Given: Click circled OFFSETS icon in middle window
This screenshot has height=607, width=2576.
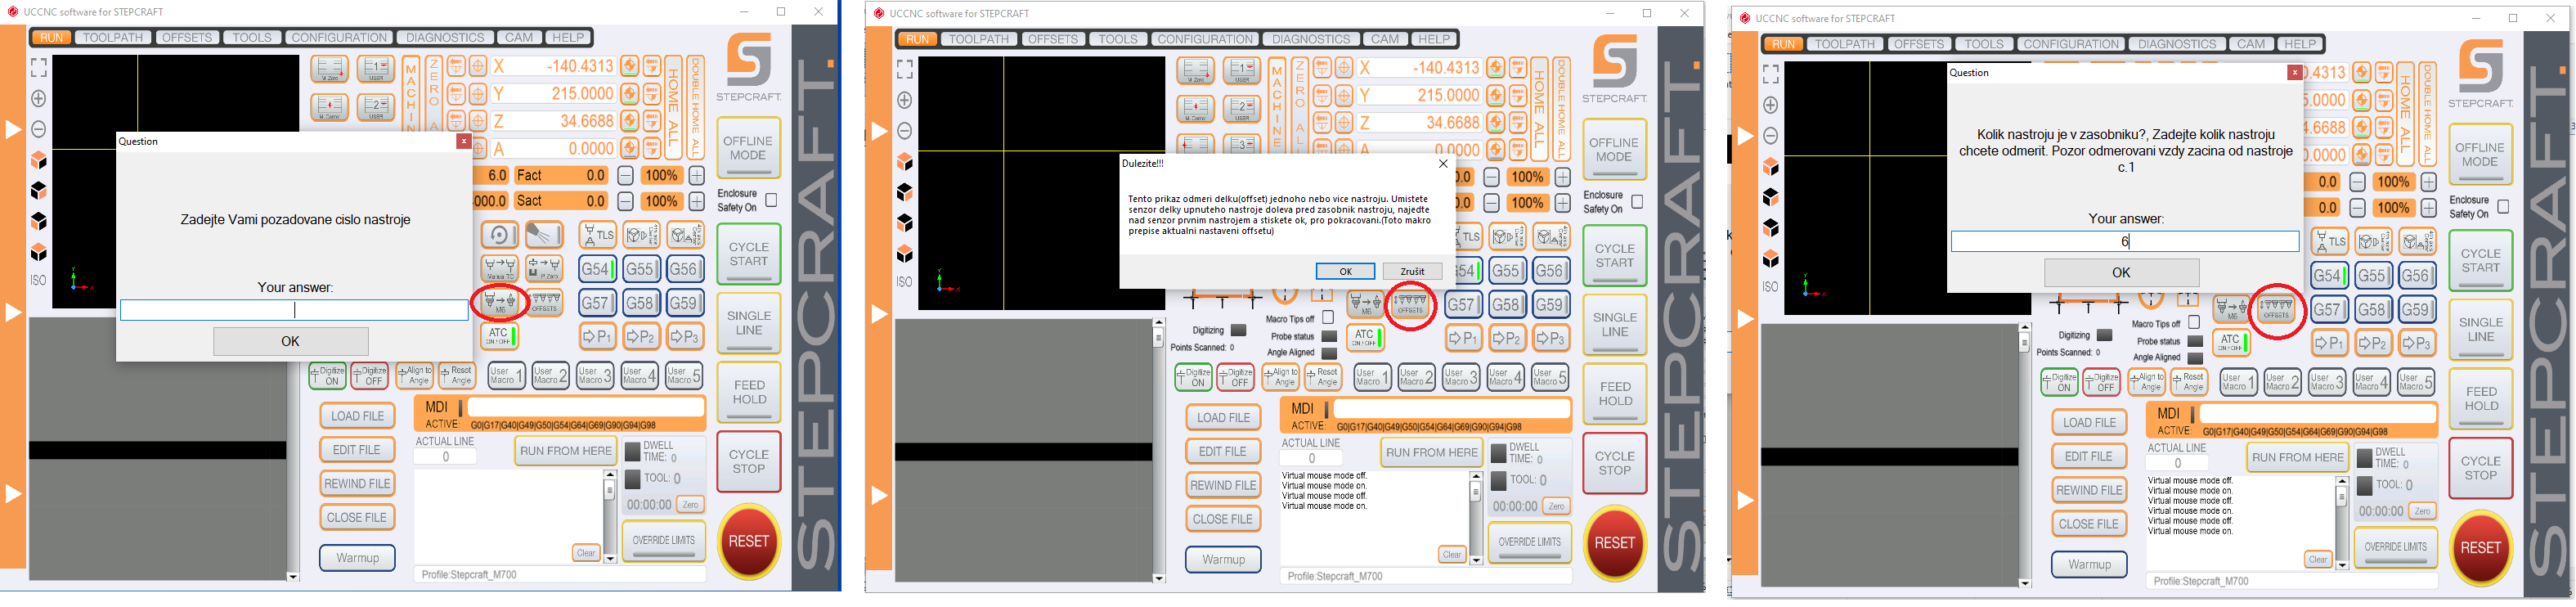Looking at the screenshot, I should [x=1411, y=305].
